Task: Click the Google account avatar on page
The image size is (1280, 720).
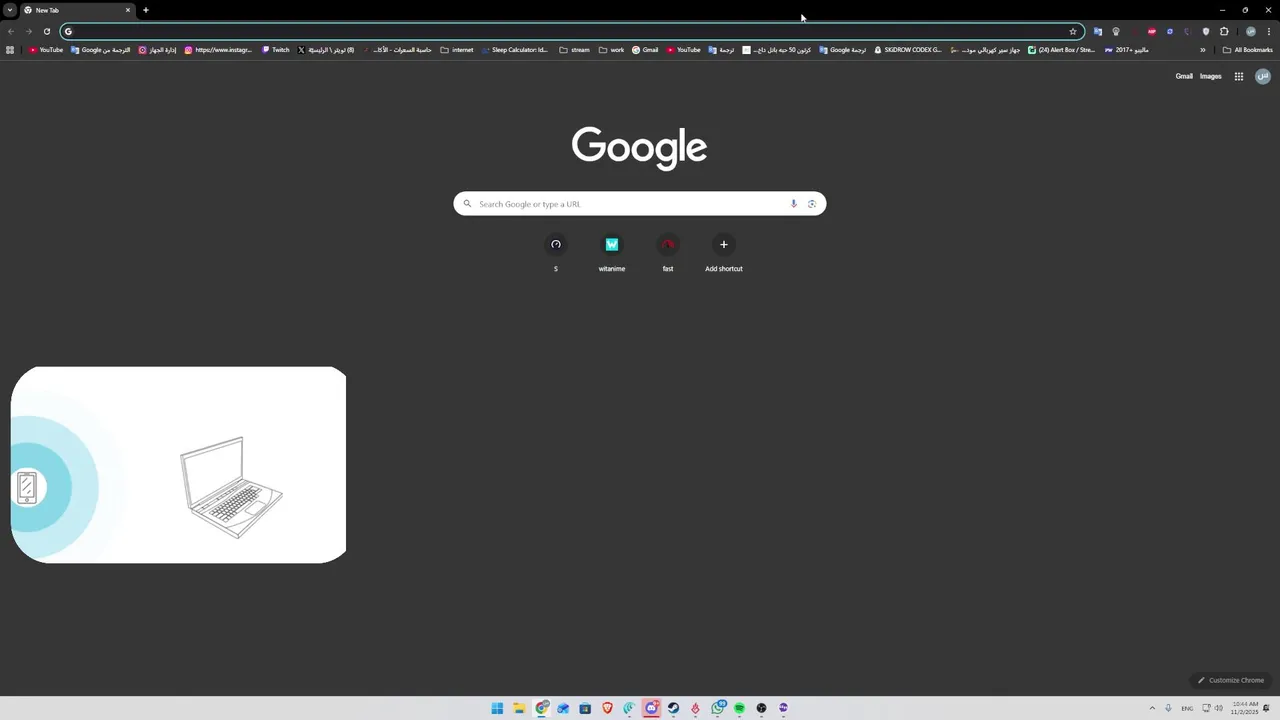Action: point(1263,76)
